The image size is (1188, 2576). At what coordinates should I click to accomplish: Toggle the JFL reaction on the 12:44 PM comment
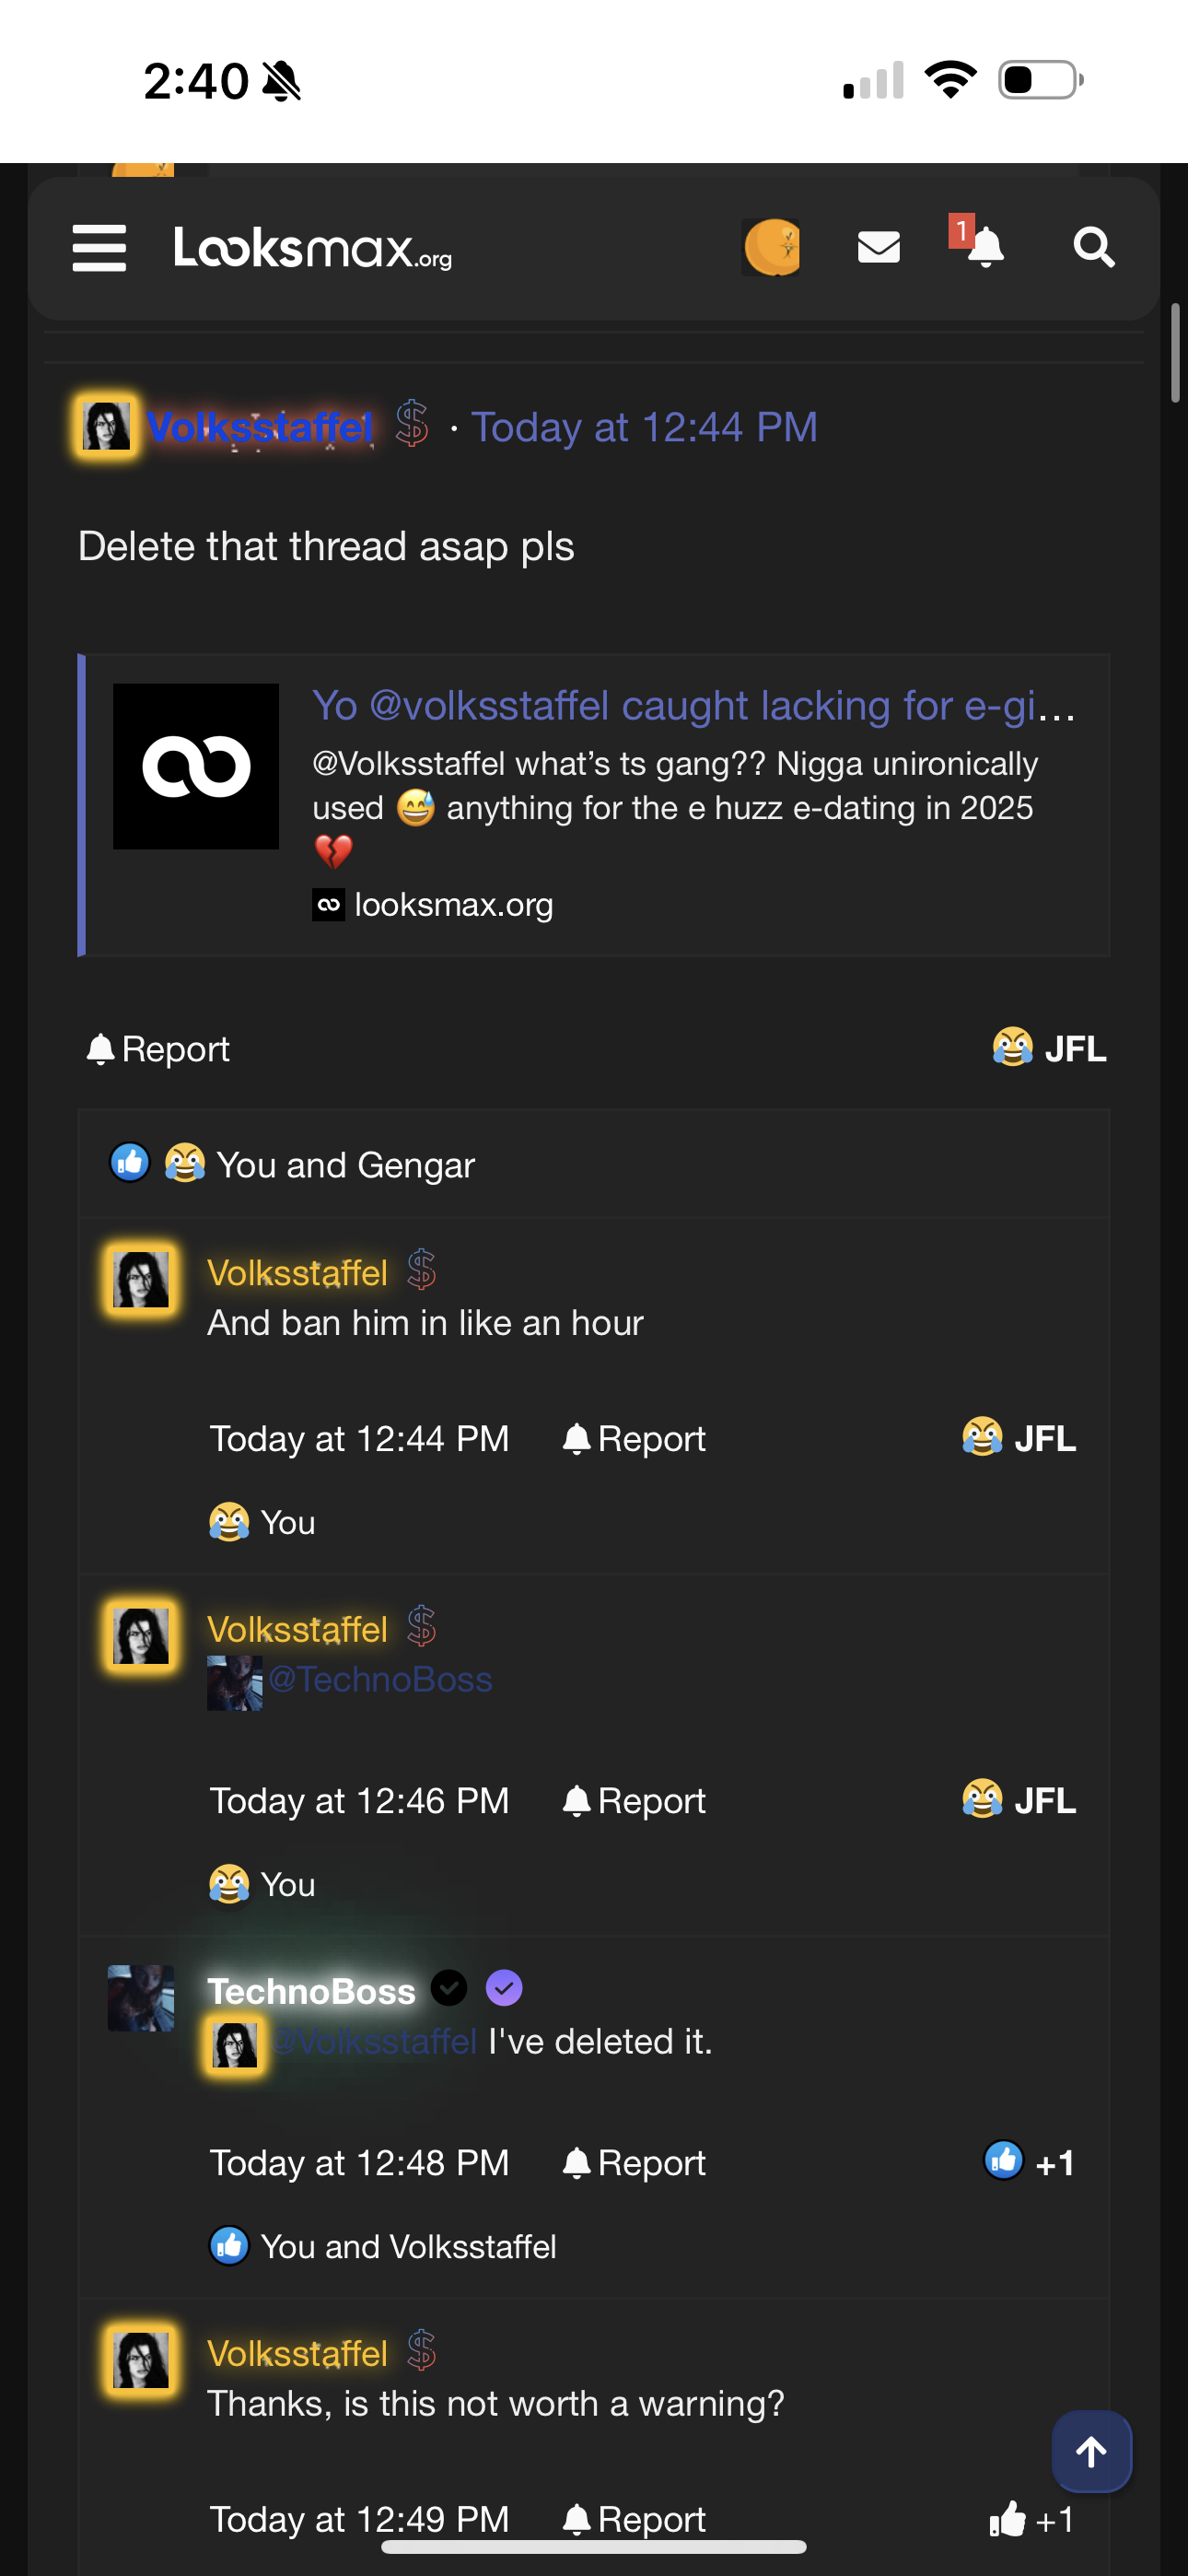click(1018, 1438)
